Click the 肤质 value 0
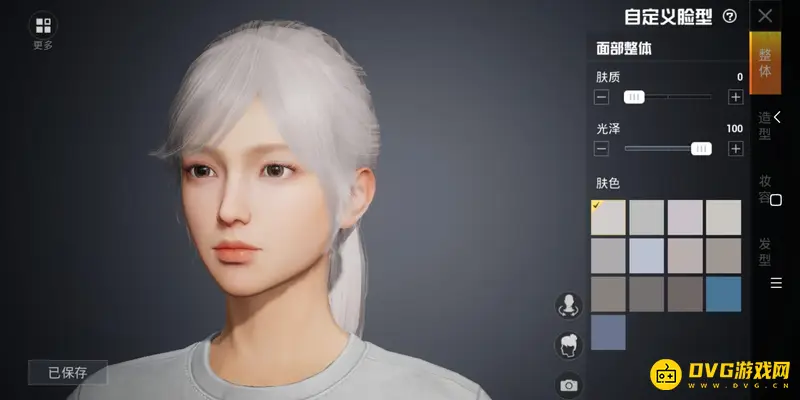This screenshot has height=400, width=800. (740, 78)
